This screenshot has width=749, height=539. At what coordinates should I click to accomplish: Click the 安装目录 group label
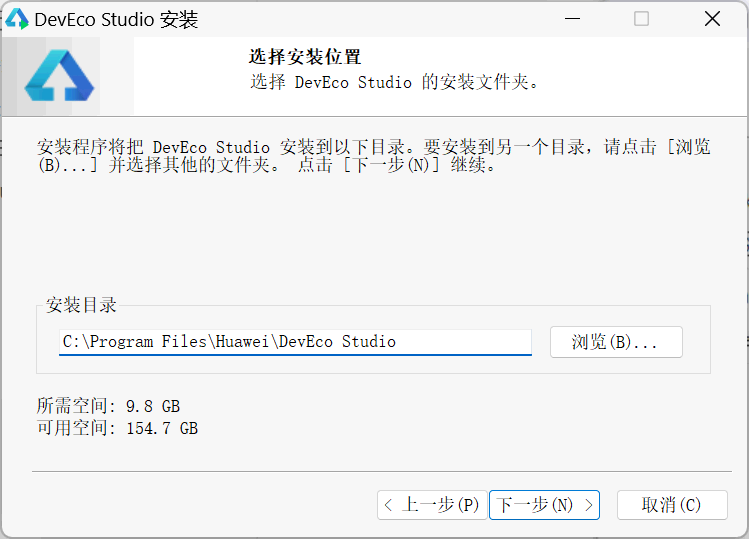coord(81,305)
